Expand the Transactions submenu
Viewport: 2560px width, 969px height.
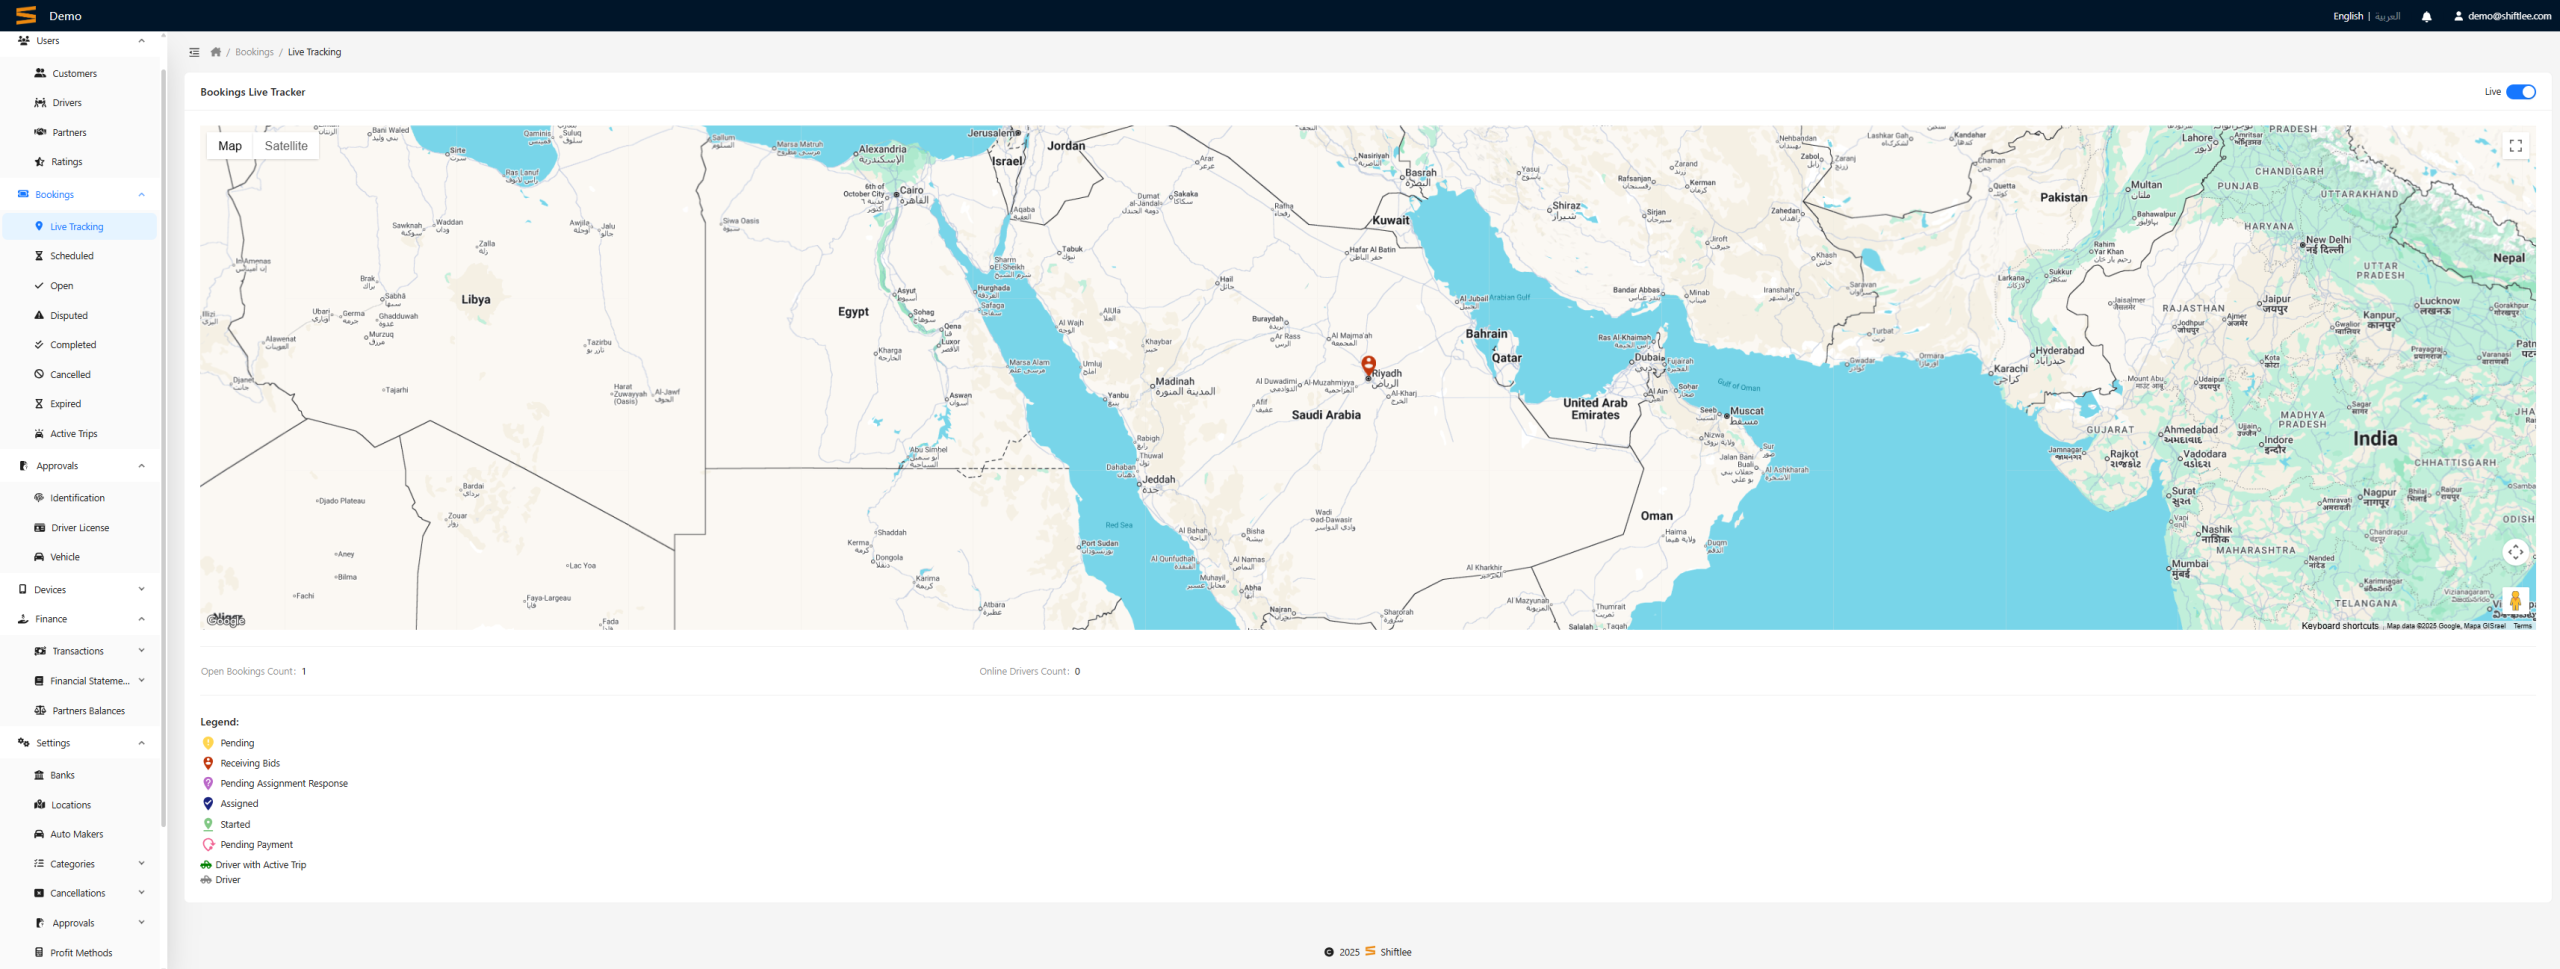(141, 651)
